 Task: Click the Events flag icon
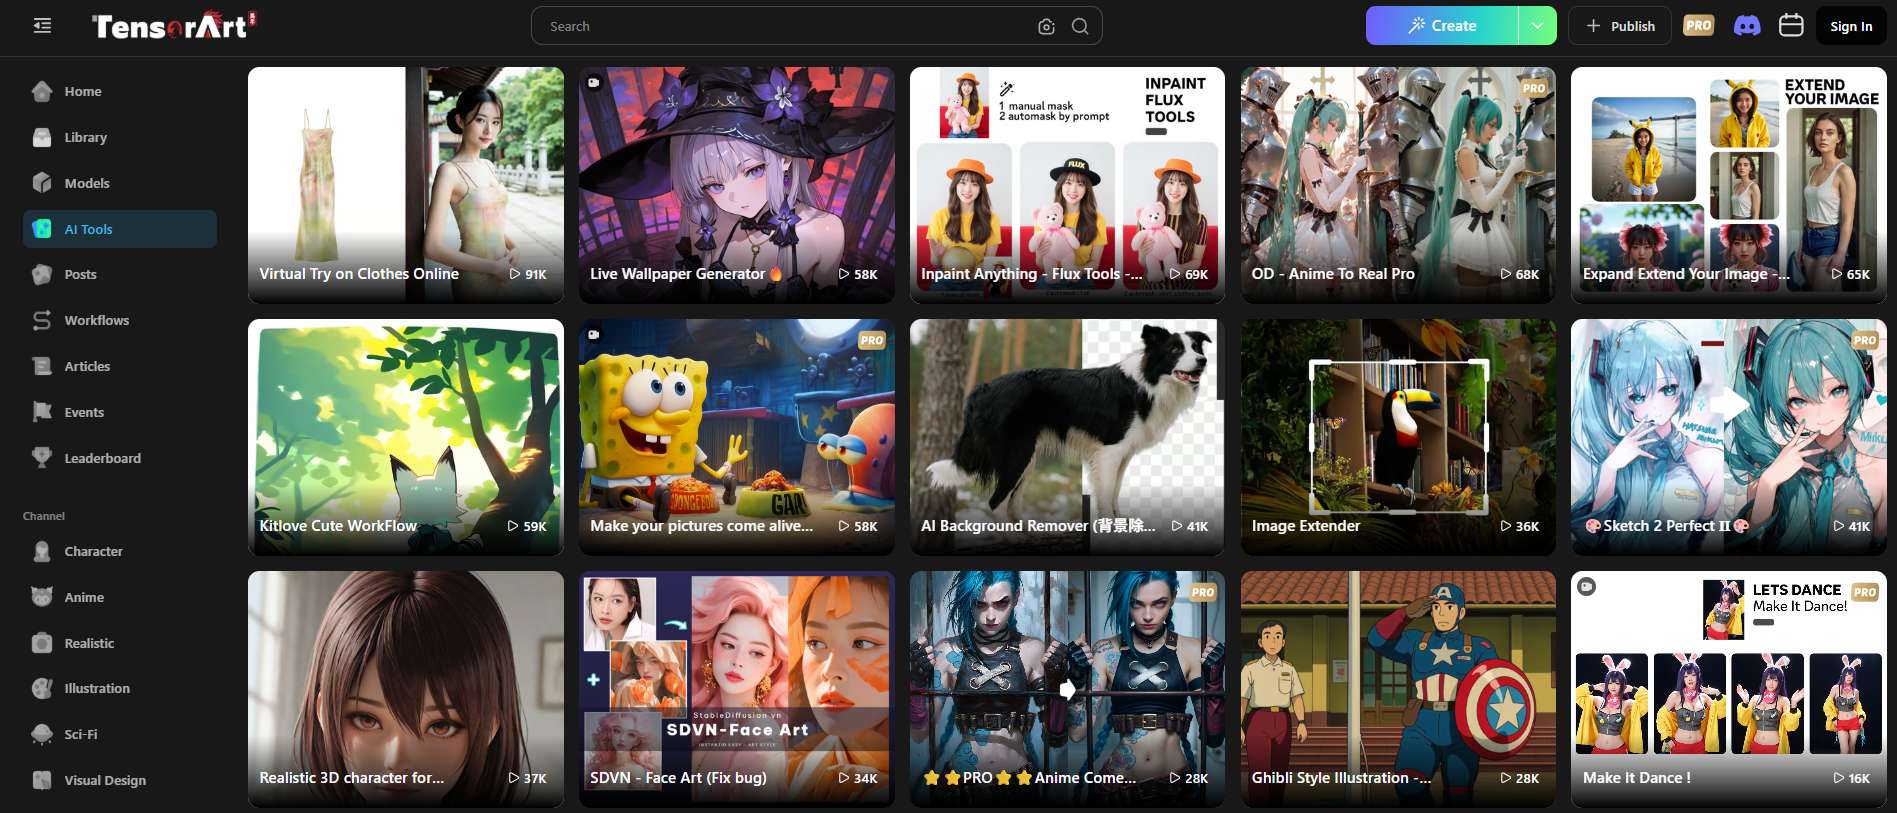(x=42, y=412)
